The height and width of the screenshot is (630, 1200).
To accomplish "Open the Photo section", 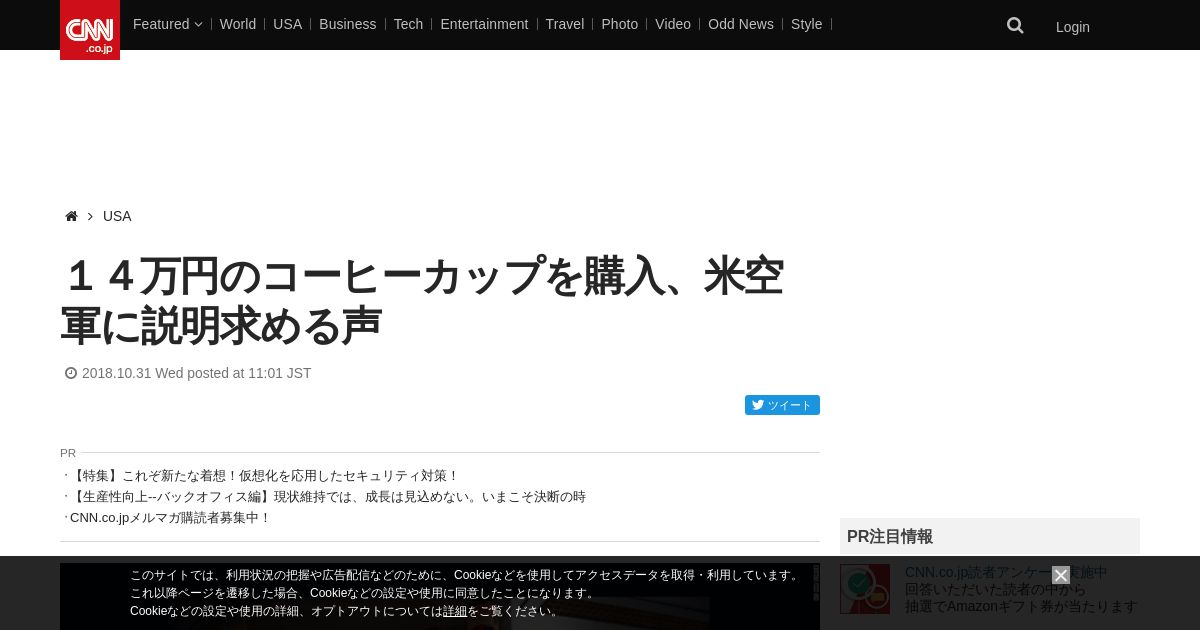I will coord(620,24).
